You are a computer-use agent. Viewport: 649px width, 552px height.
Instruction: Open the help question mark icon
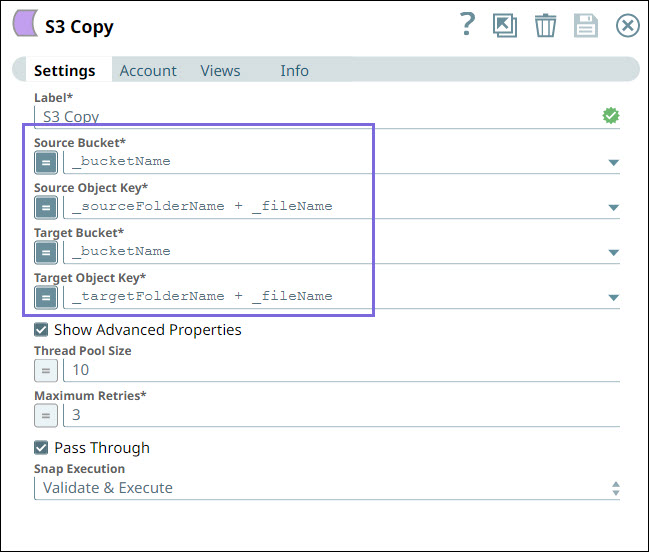466,25
